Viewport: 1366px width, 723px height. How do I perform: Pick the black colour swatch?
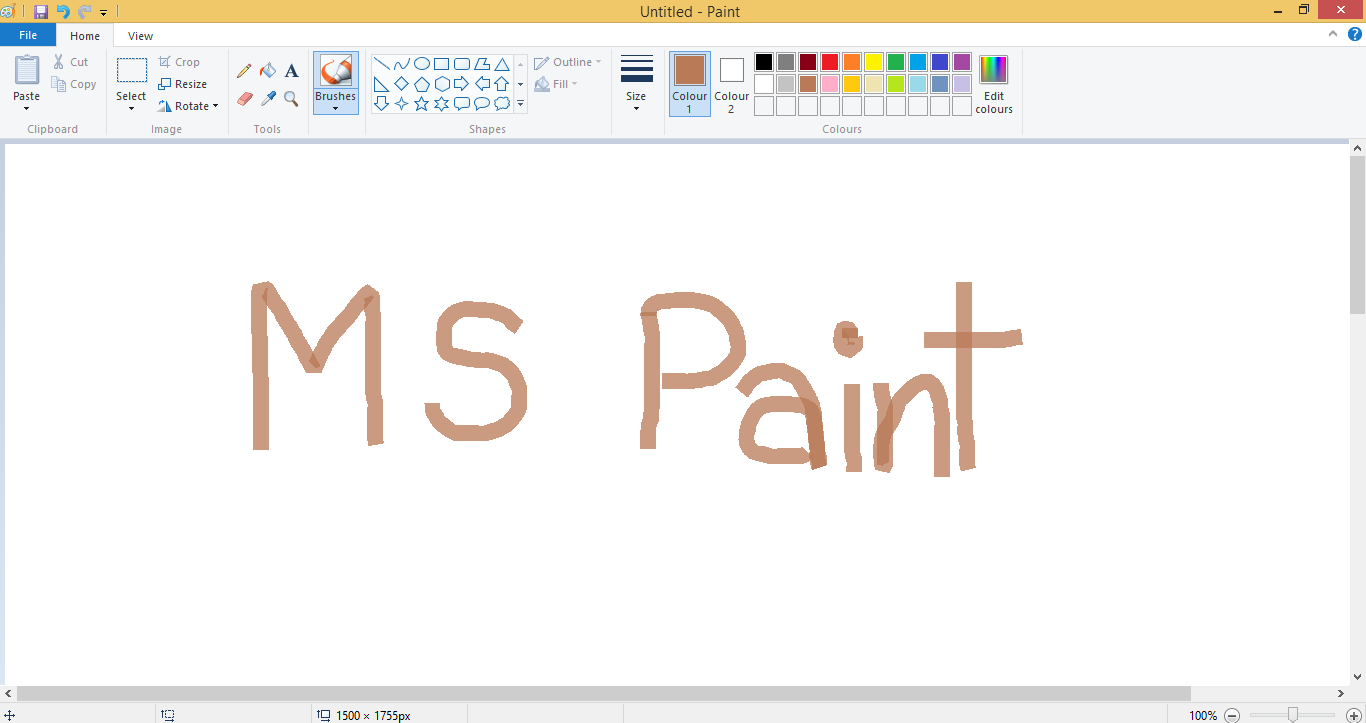(x=764, y=62)
